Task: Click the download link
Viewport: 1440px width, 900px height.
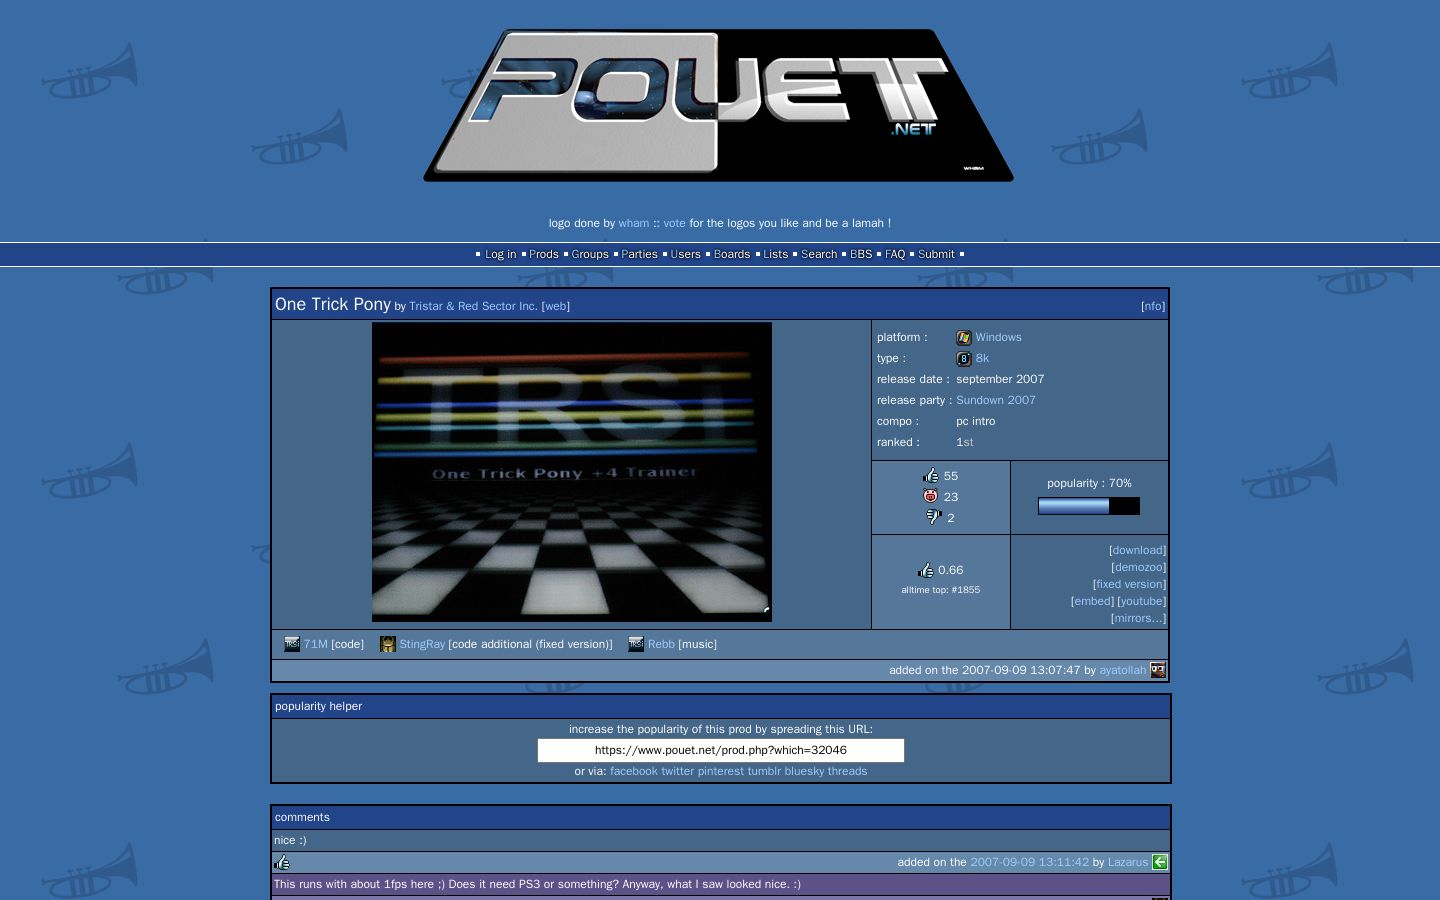Action: pos(1137,550)
